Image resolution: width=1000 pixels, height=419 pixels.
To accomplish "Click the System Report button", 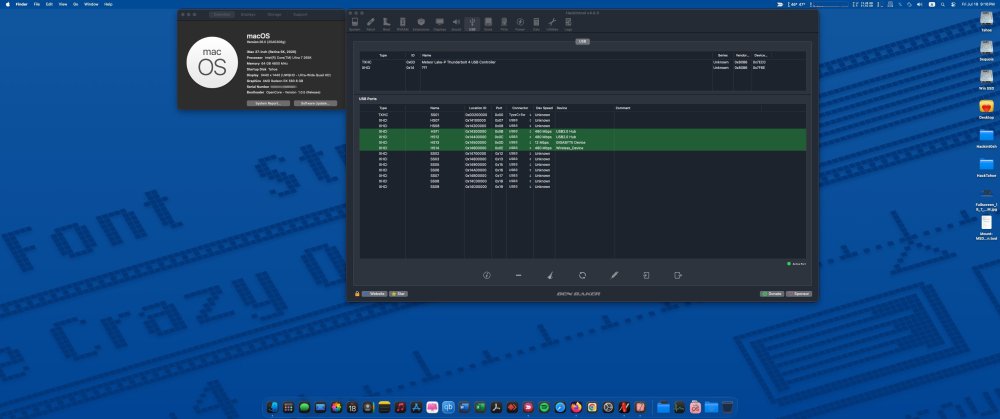I will pos(268,103).
